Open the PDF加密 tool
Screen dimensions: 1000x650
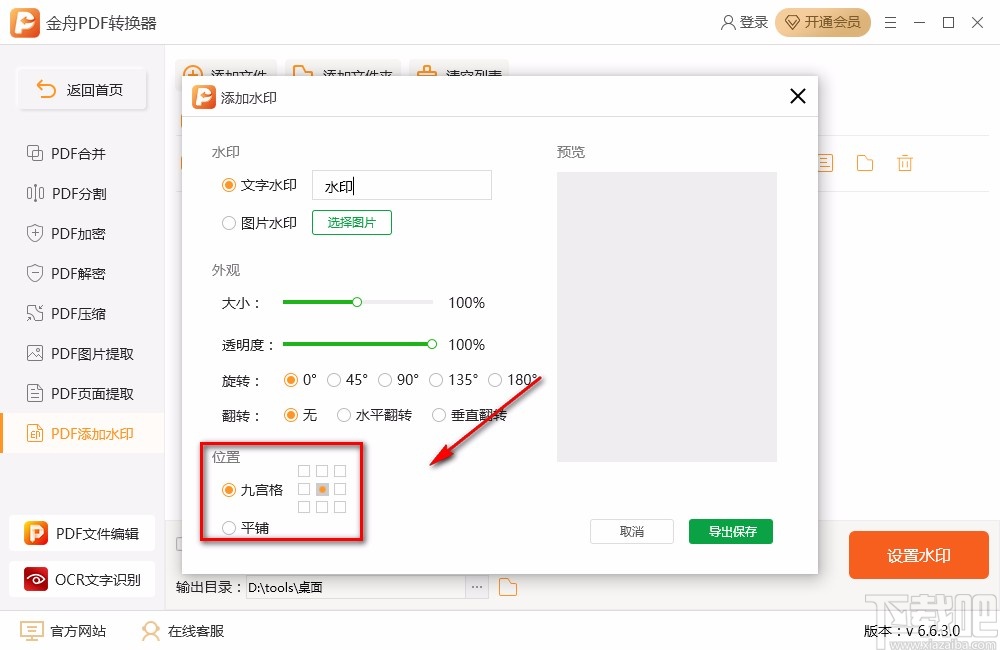point(76,233)
